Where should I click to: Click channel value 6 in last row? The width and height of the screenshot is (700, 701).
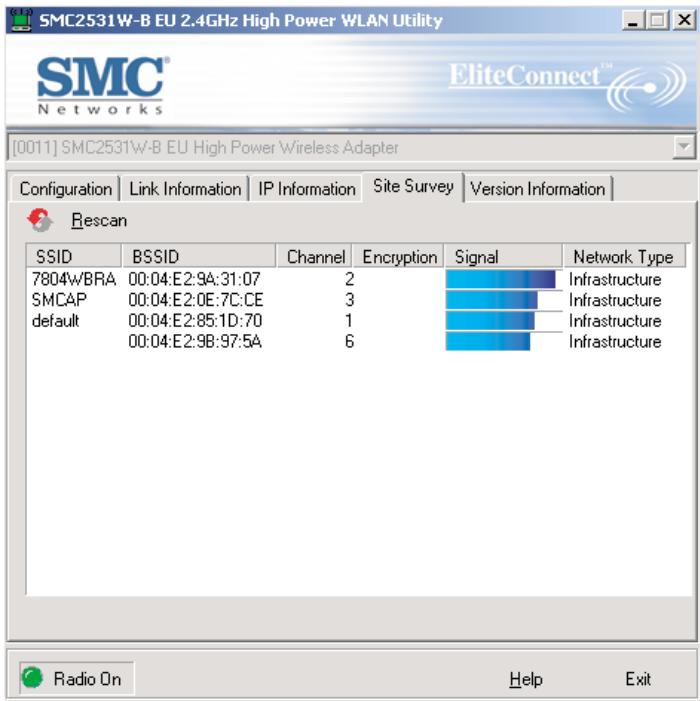click(350, 342)
